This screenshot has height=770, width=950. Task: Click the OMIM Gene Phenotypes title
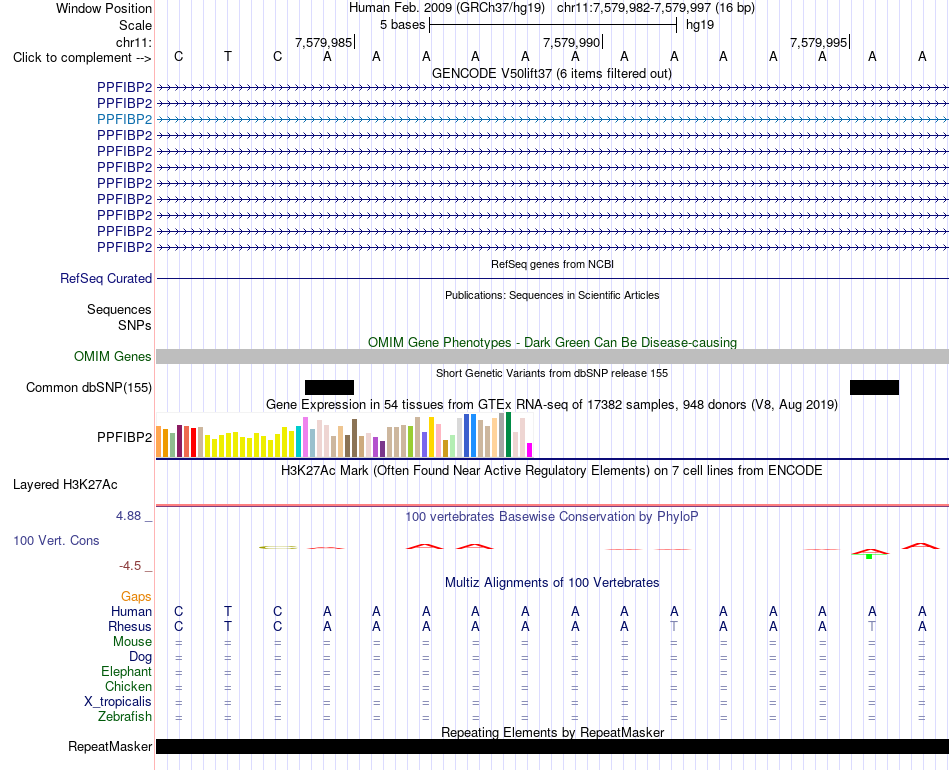point(552,342)
